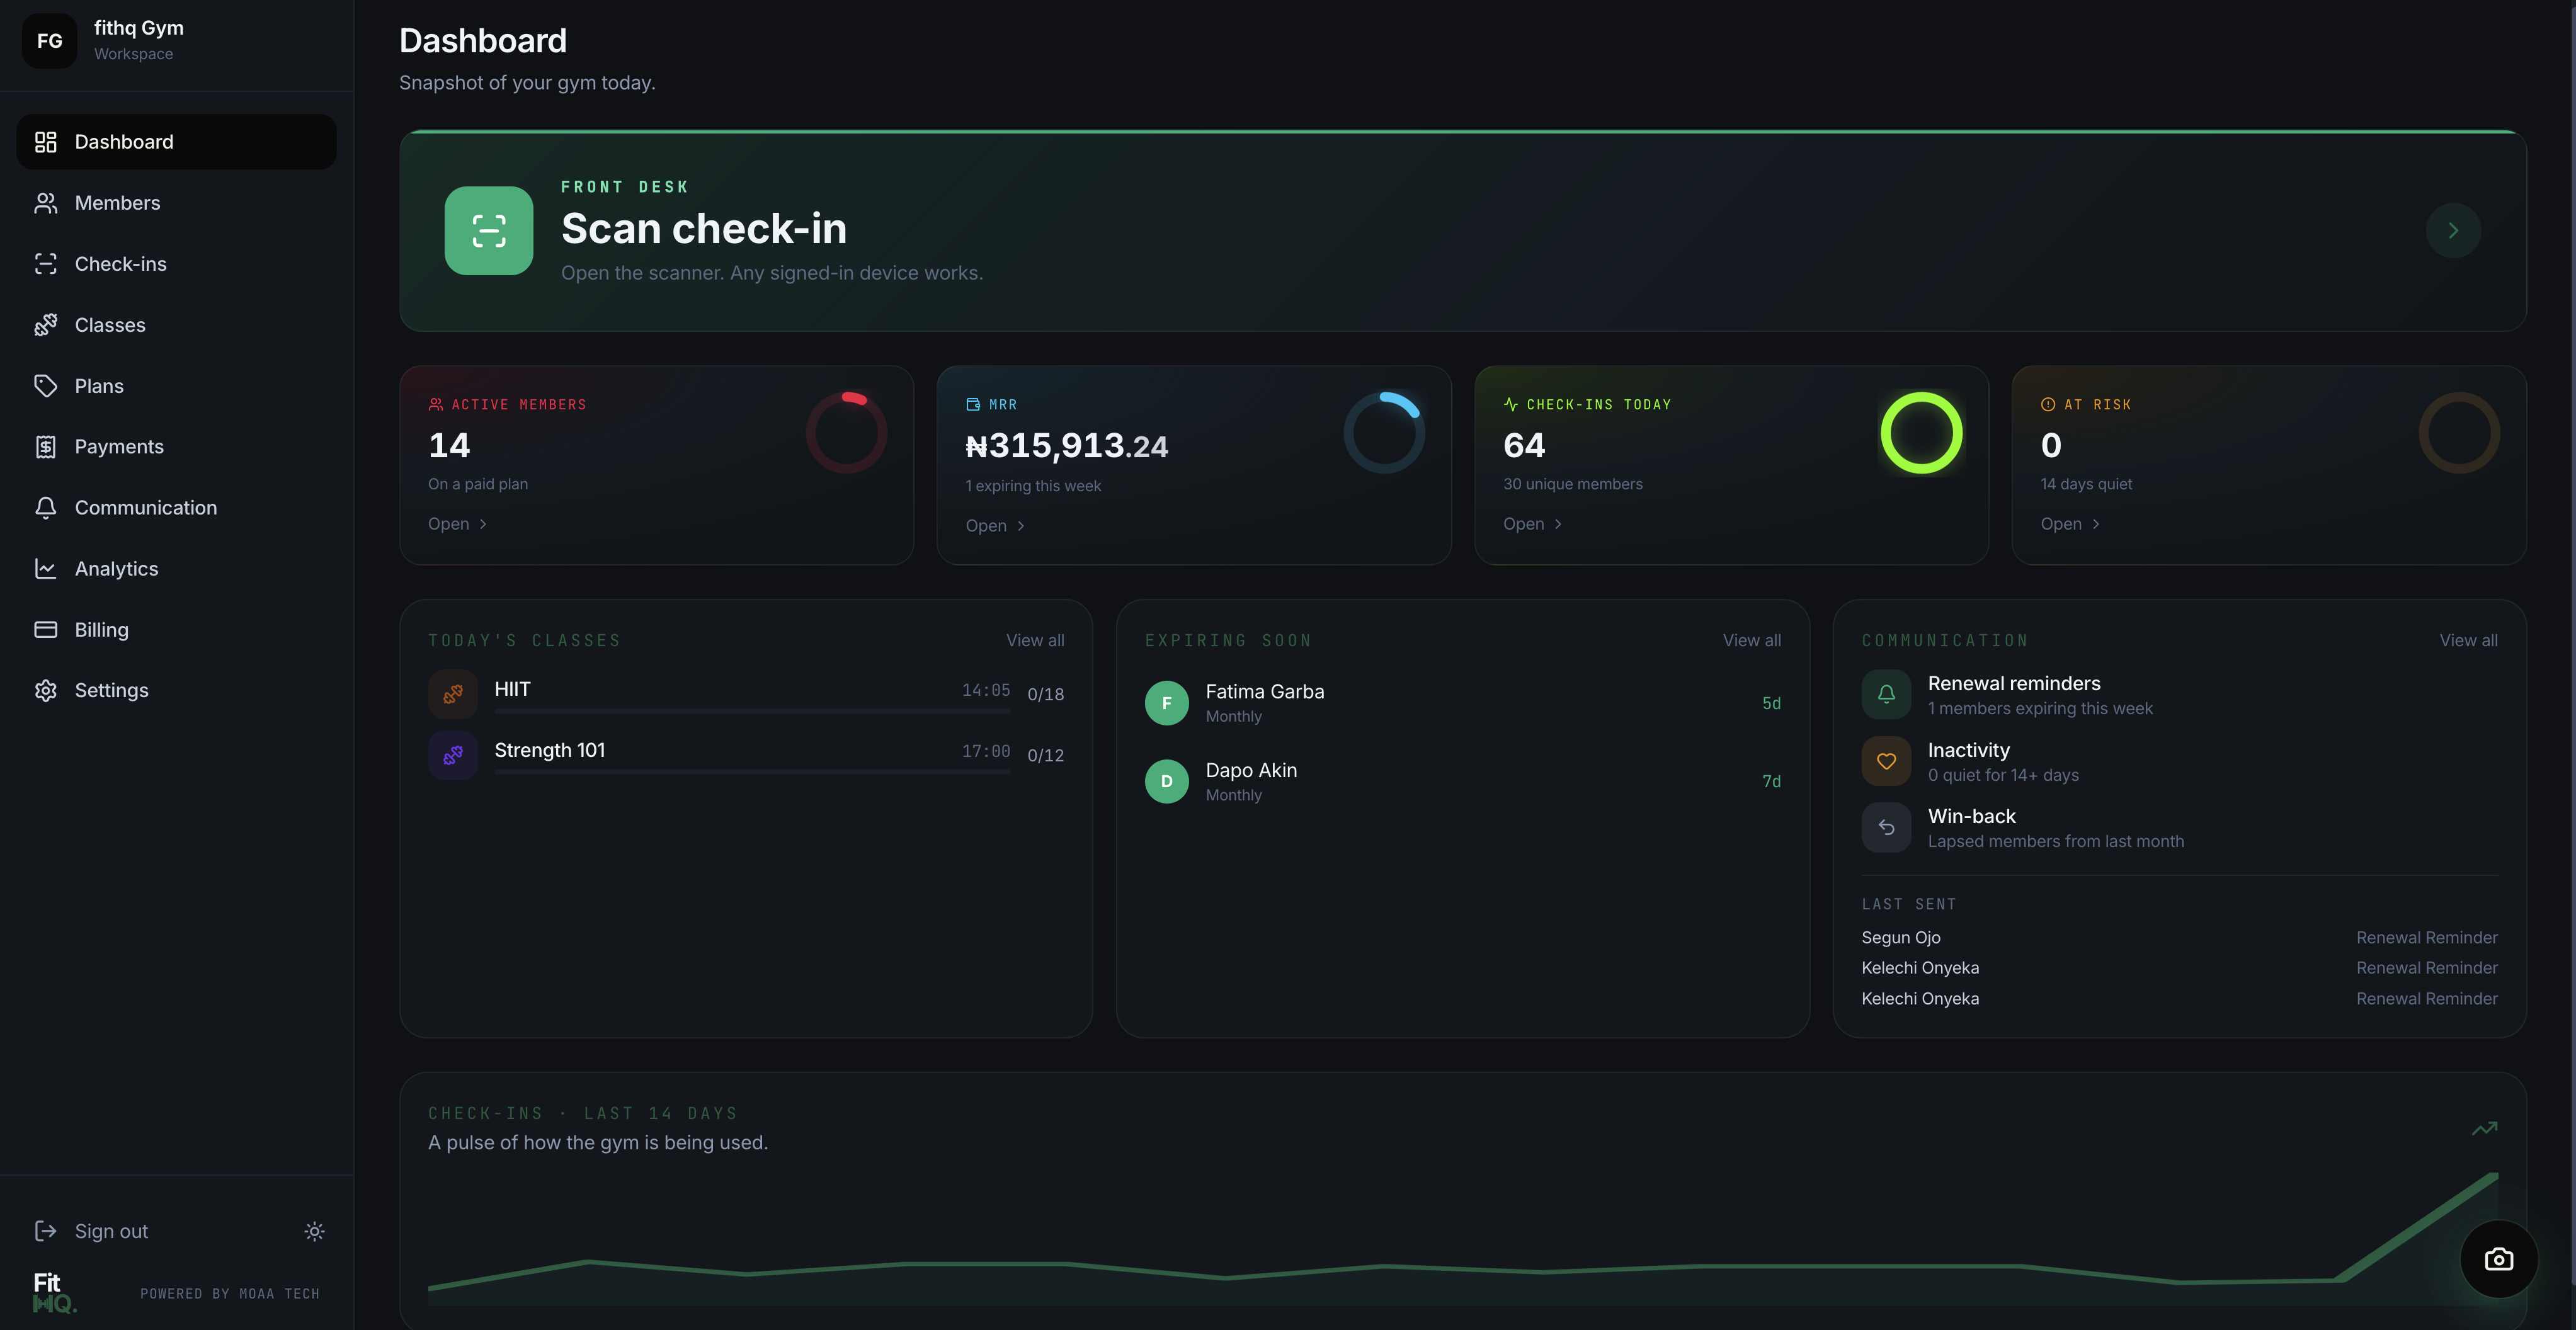Select Payments in the sidebar

pyautogui.click(x=176, y=447)
